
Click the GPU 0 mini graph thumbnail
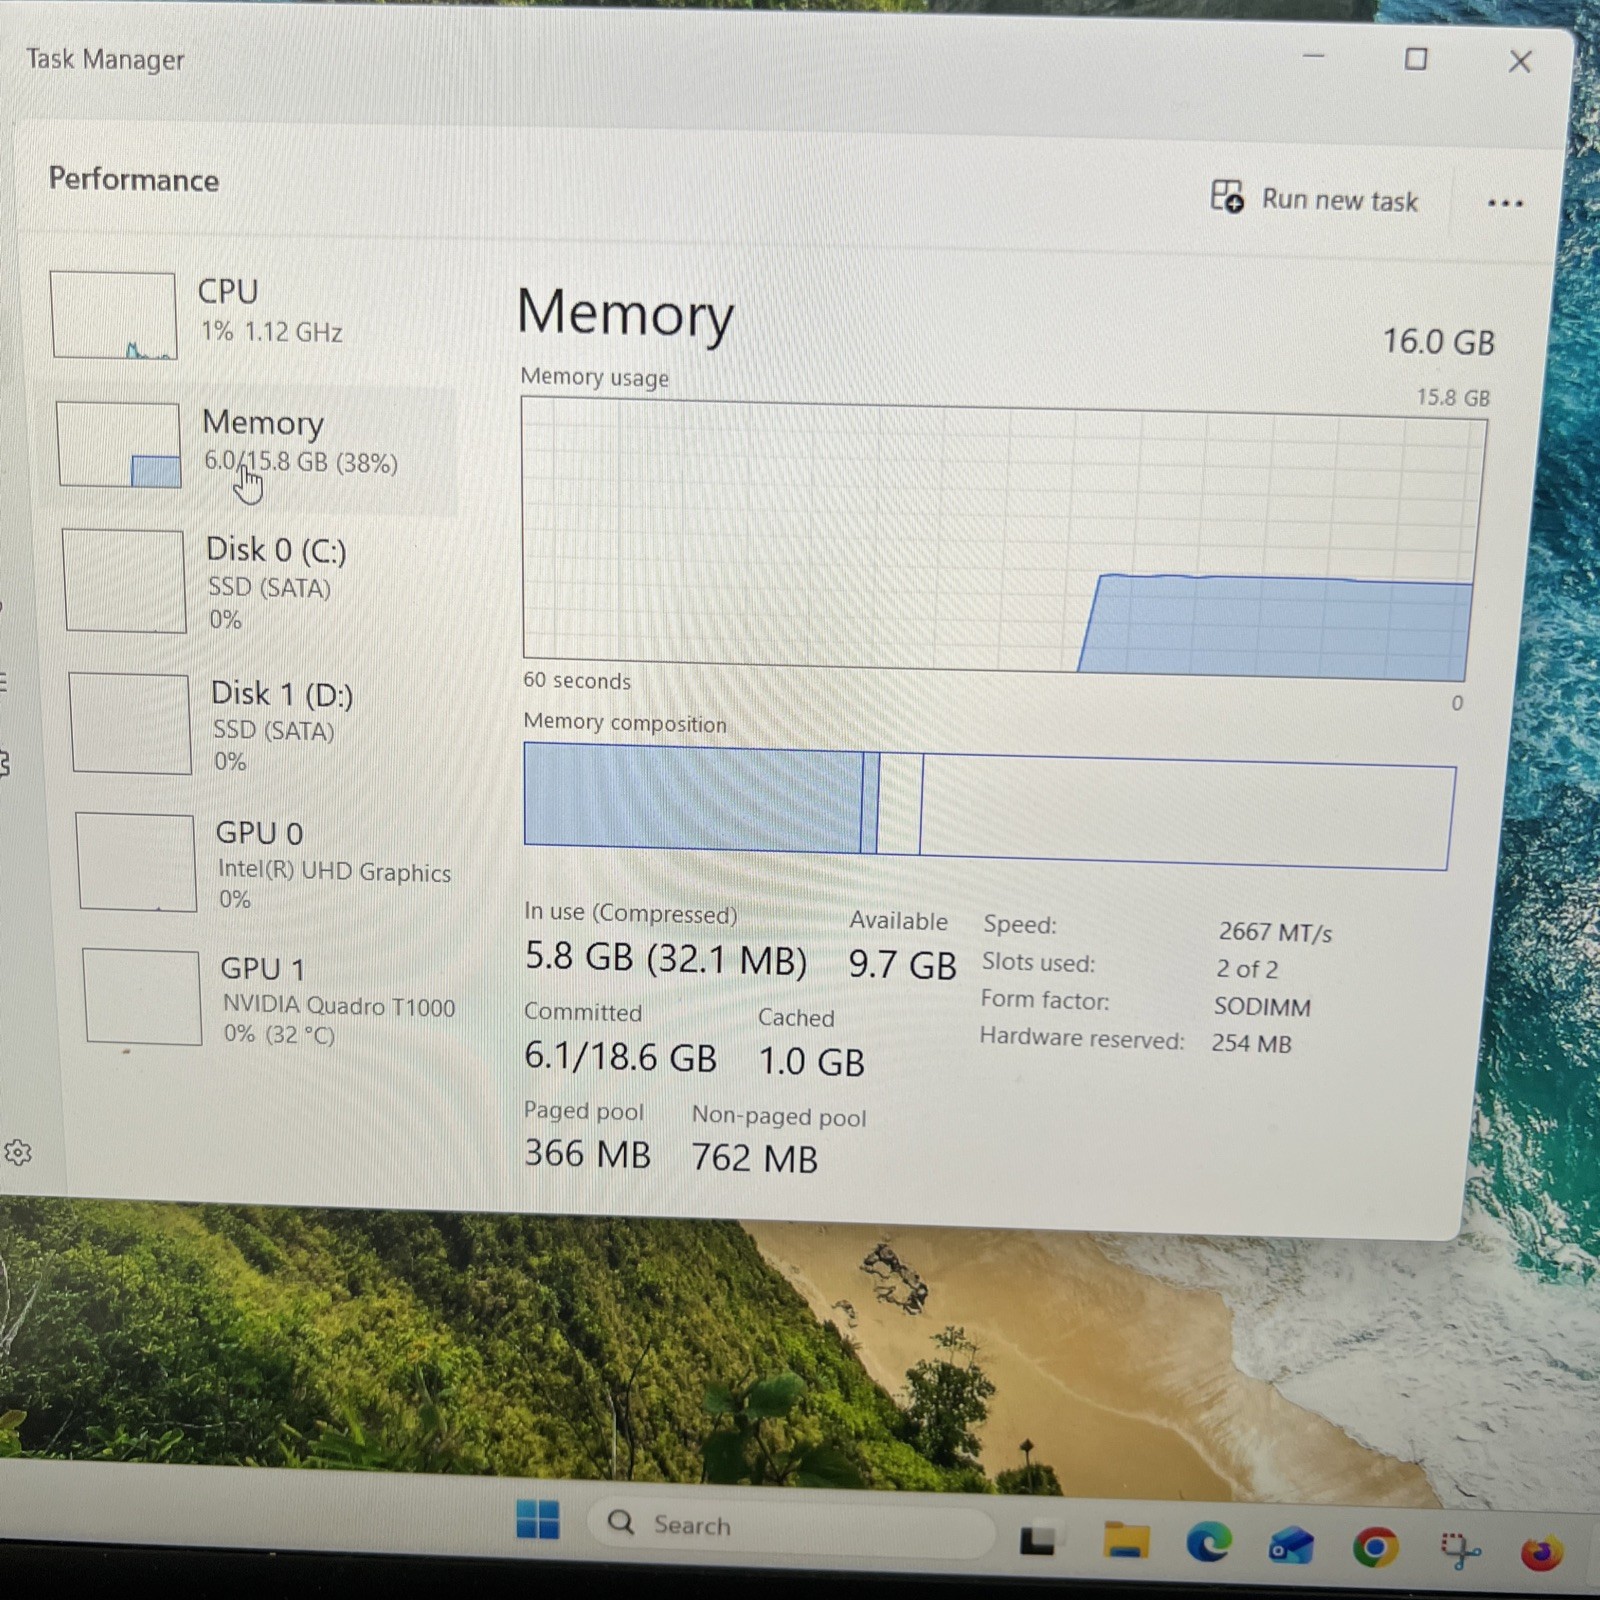(136, 862)
